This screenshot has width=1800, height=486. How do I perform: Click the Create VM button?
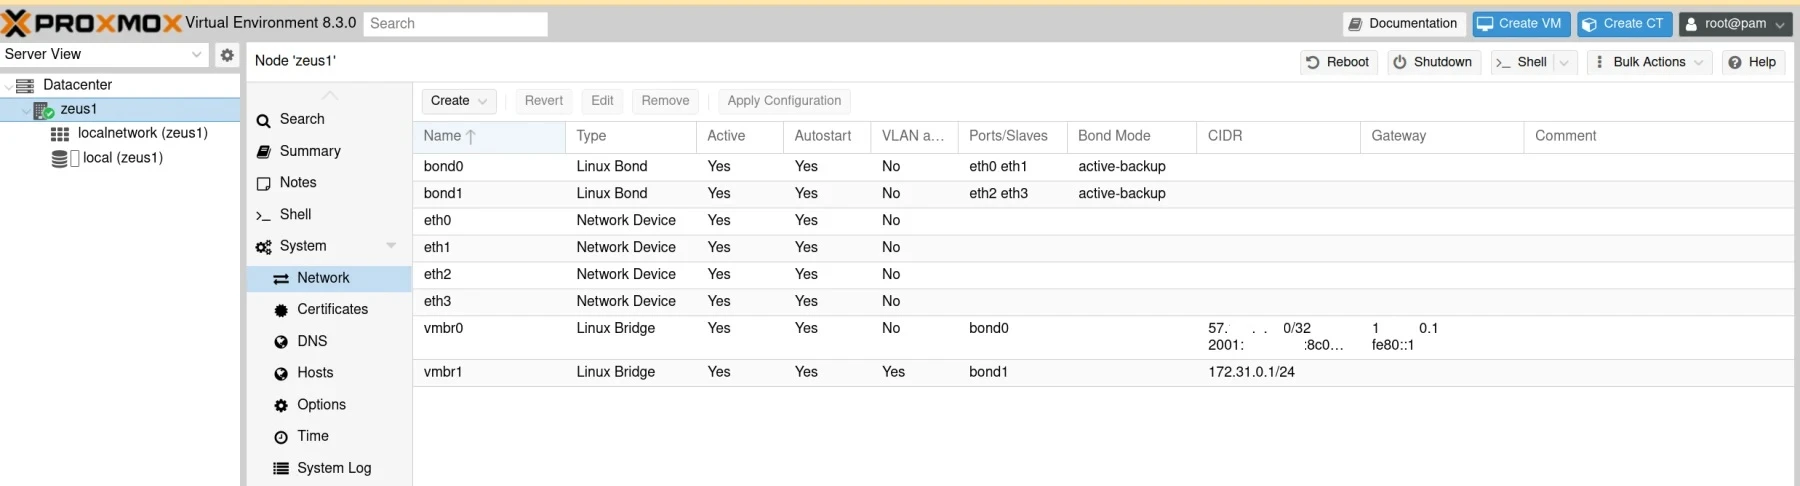coord(1520,24)
